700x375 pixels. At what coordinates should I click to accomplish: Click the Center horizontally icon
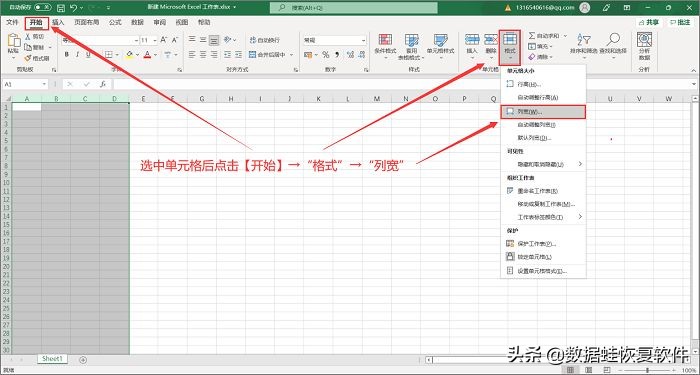(203, 54)
